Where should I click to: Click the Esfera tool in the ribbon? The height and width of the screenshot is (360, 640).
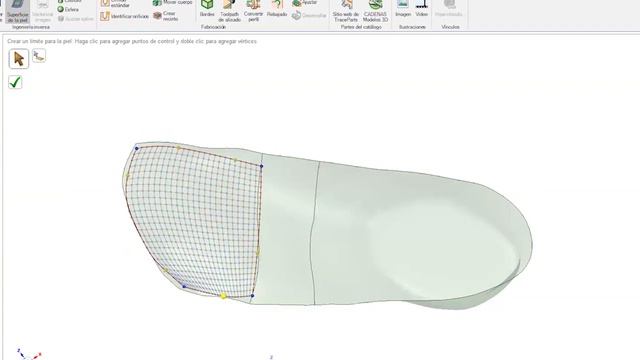[x=68, y=9]
